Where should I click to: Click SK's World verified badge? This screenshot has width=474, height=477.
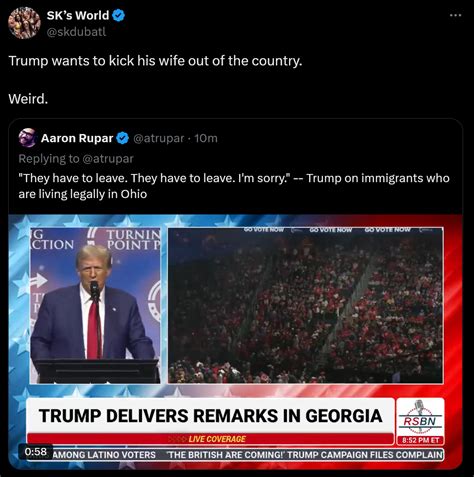[118, 15]
